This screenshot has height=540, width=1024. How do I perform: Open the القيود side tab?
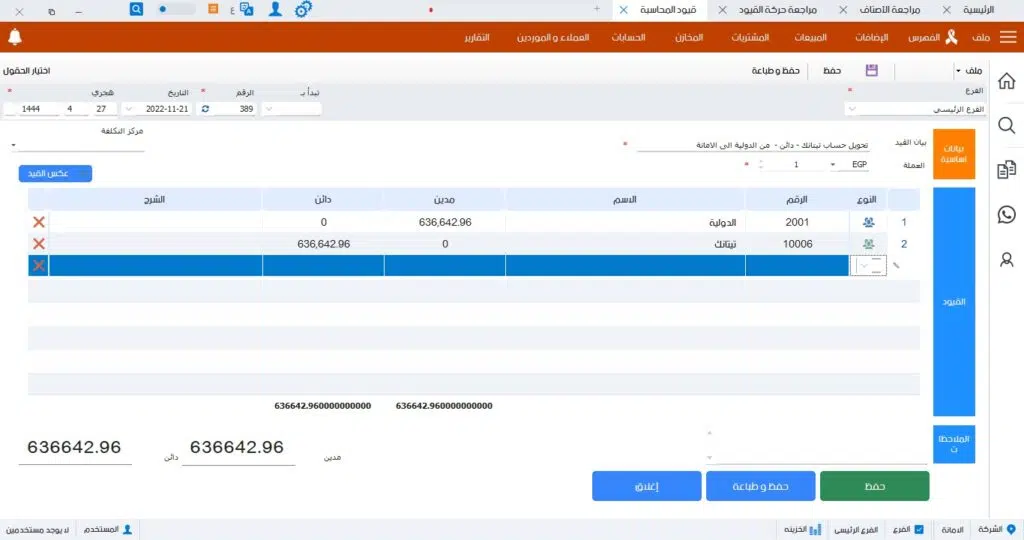pyautogui.click(x=953, y=302)
